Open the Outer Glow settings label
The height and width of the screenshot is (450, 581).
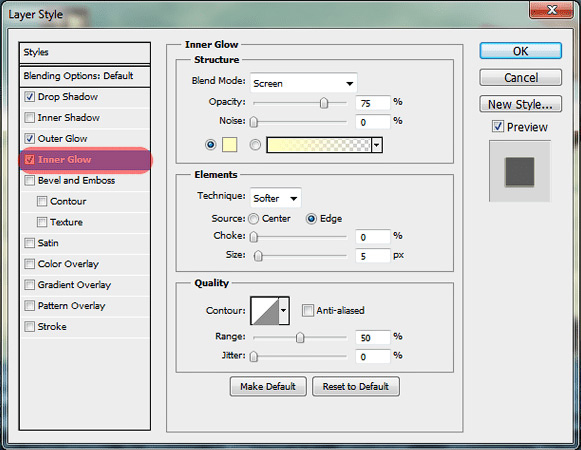(x=63, y=139)
